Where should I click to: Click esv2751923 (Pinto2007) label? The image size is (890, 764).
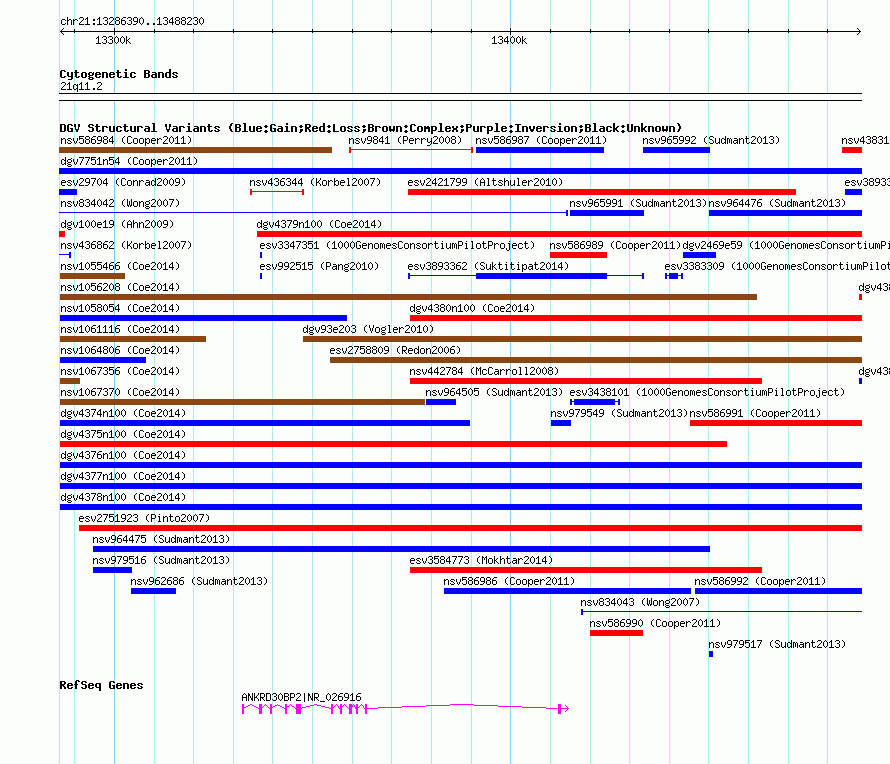(x=144, y=518)
